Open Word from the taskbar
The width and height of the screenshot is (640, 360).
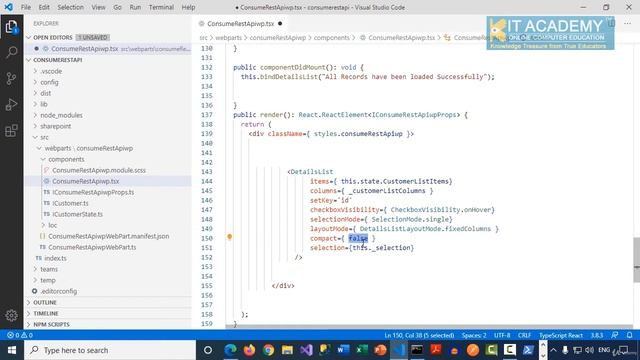point(343,350)
